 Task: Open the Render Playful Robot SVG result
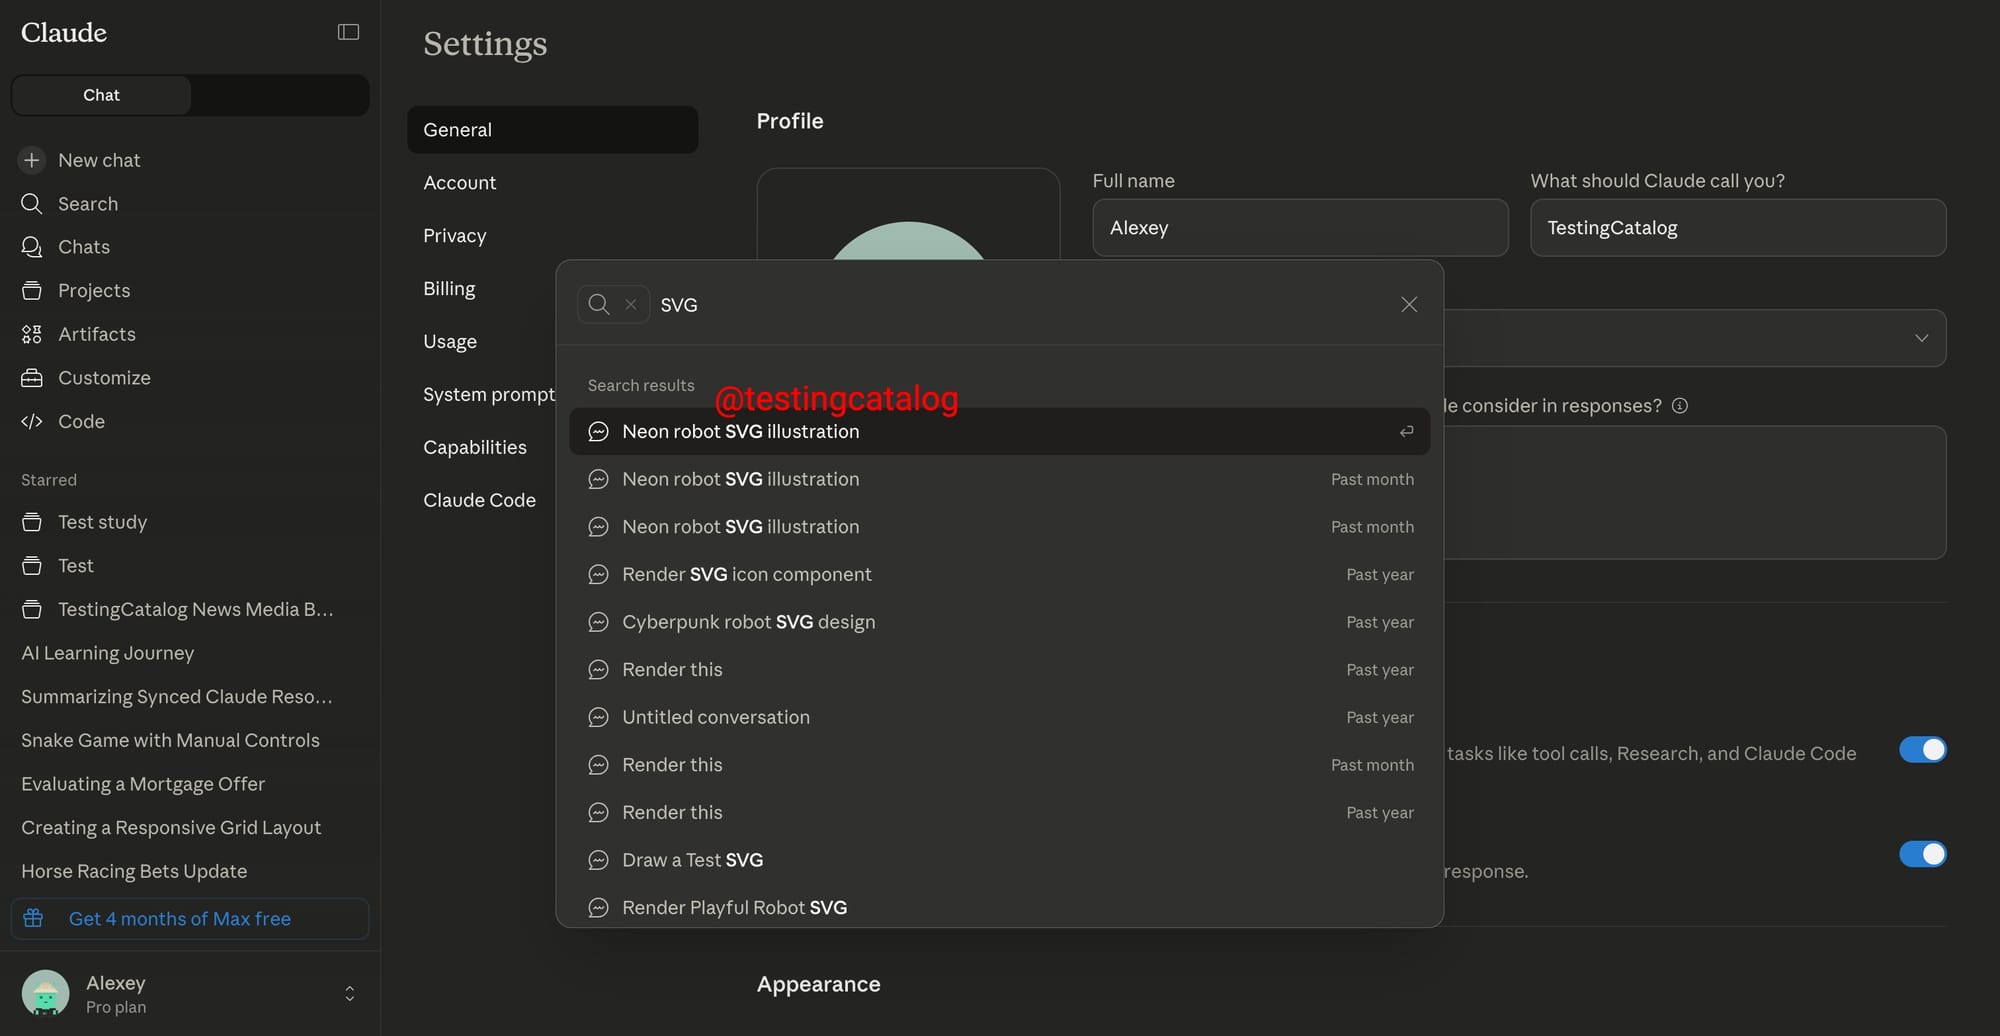(999, 908)
